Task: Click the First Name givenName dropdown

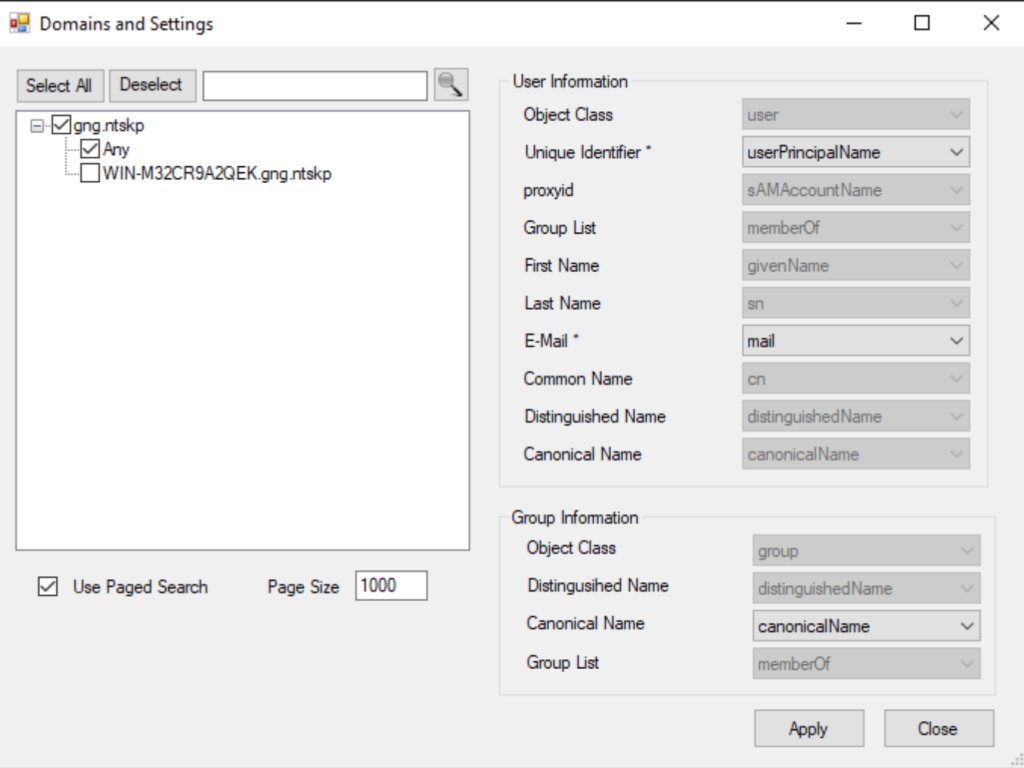Action: 856,266
